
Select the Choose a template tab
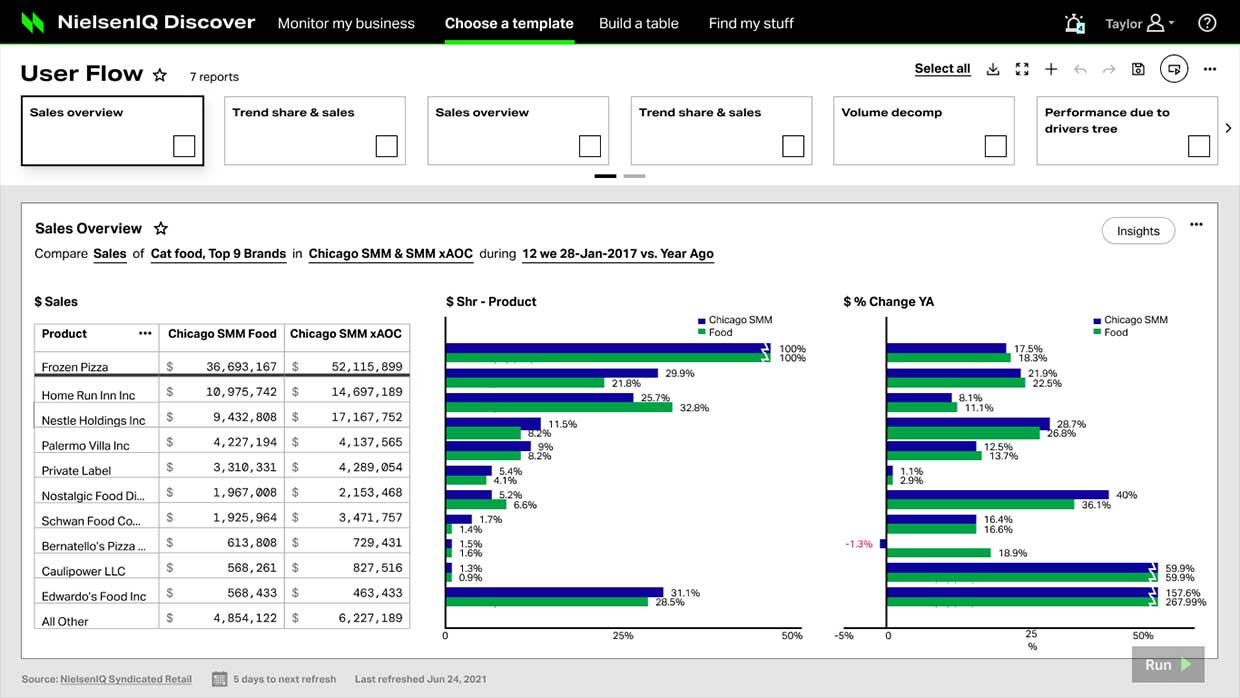(x=509, y=23)
